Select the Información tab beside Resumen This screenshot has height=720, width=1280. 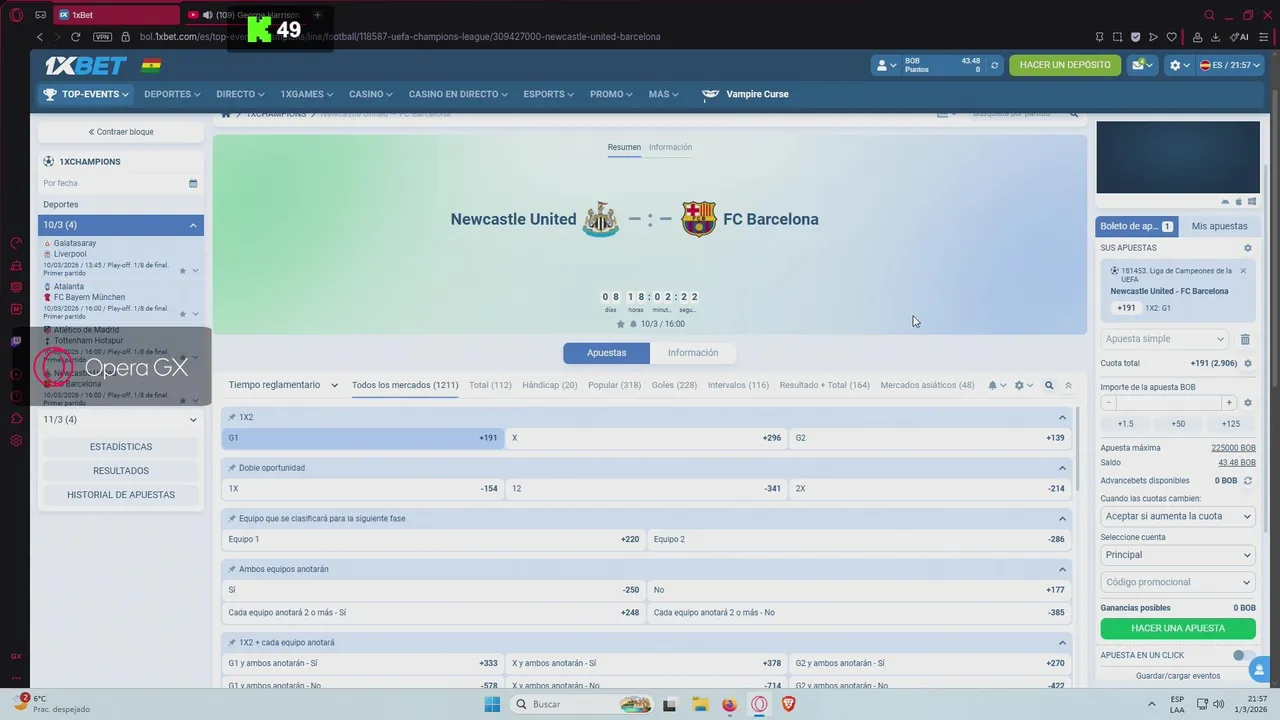click(670, 147)
